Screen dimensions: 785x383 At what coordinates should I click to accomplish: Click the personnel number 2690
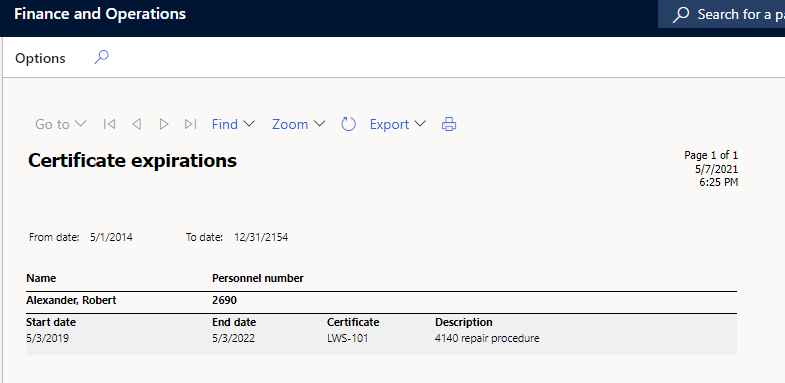(x=224, y=300)
